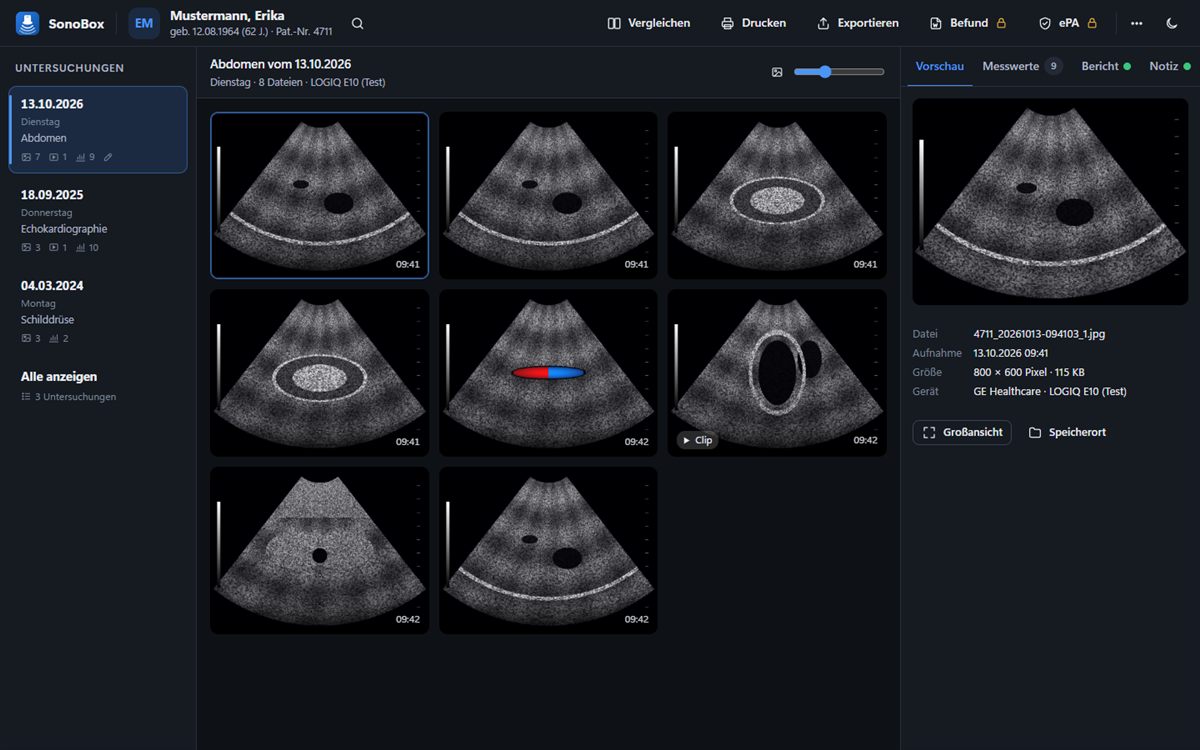Image resolution: width=1200 pixels, height=750 pixels.
Task: Click the patient name Mustermann, Erika
Action: 227,15
